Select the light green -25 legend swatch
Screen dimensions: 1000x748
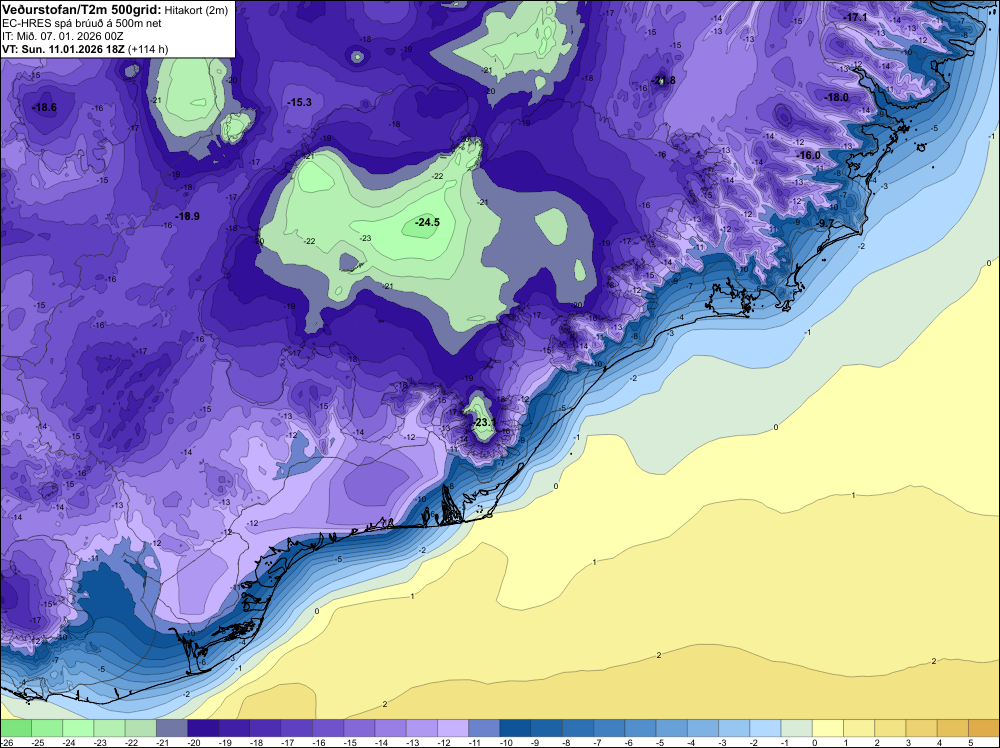tap(47, 728)
